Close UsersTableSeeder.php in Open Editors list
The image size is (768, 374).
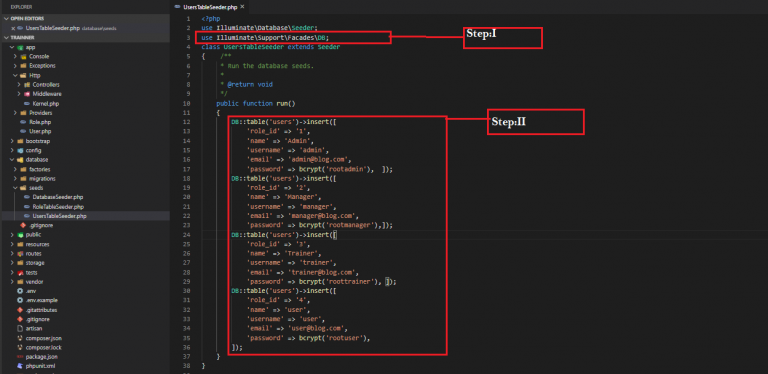(13, 28)
